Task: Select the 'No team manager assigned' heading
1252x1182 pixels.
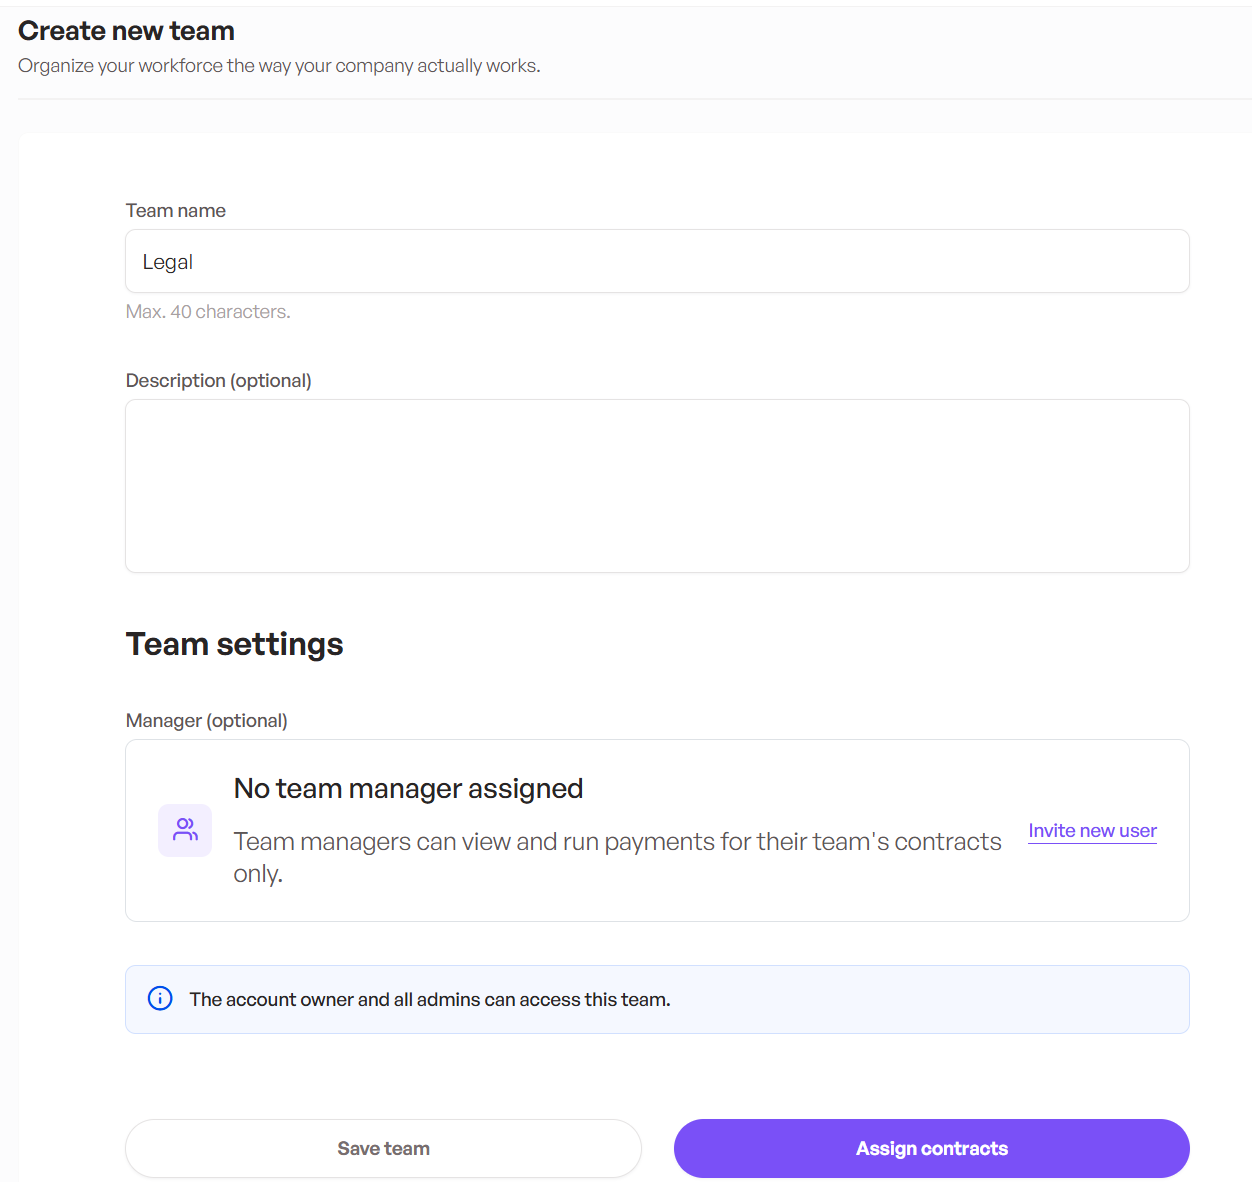Action: (x=408, y=788)
